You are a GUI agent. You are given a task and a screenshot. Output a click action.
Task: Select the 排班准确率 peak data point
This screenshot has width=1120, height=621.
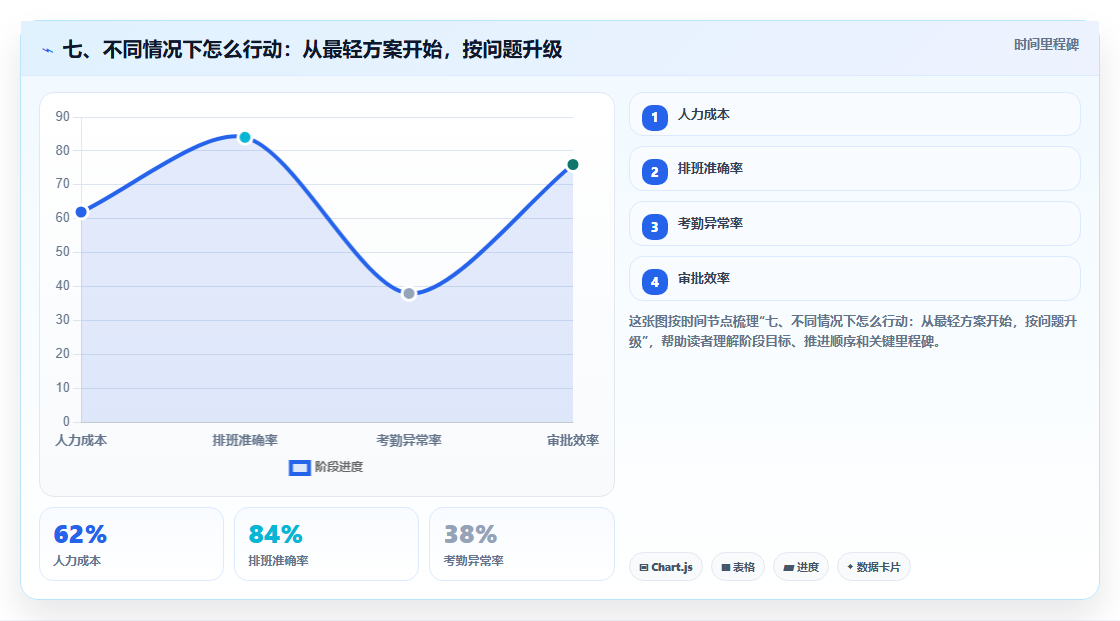[245, 137]
